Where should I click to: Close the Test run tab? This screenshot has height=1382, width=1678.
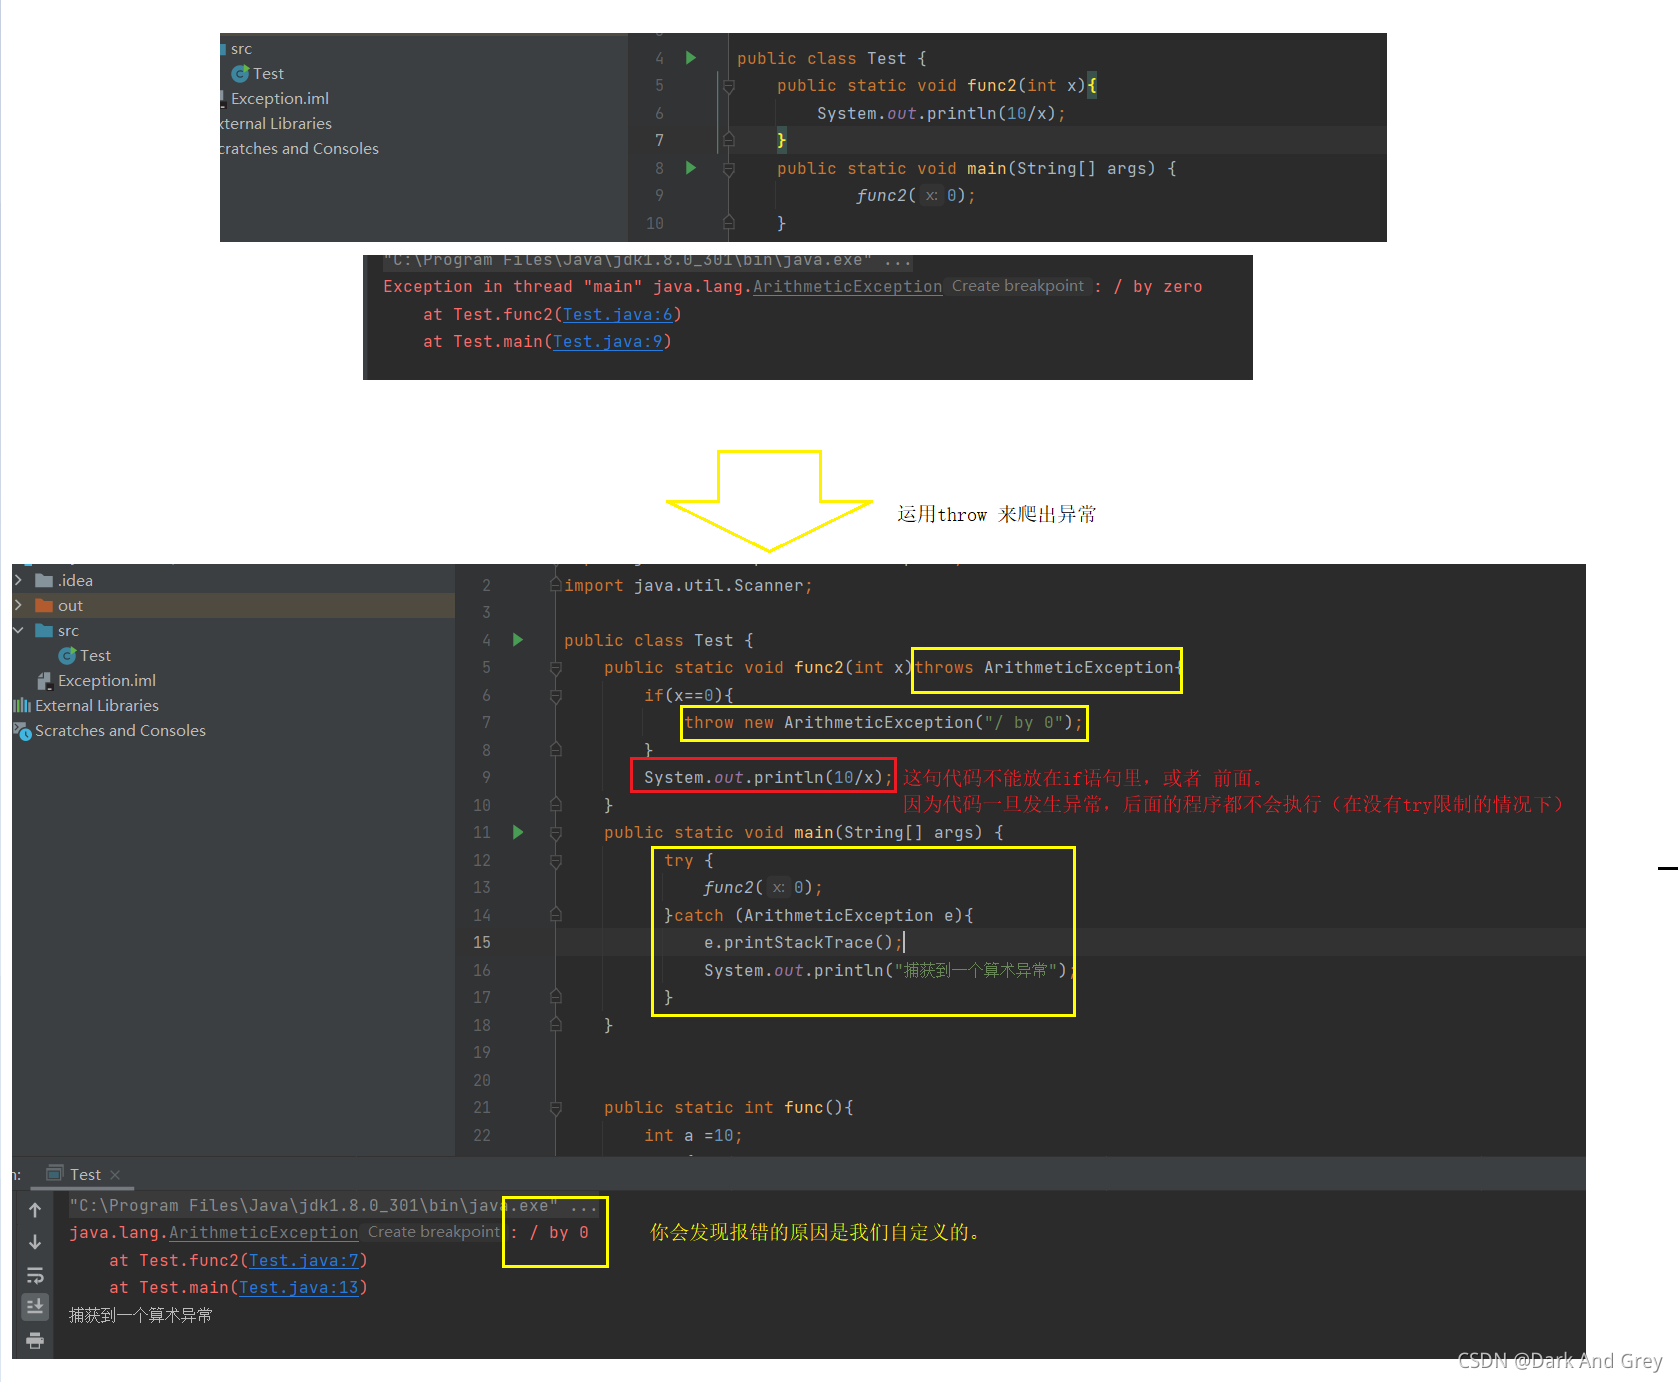coord(115,1175)
